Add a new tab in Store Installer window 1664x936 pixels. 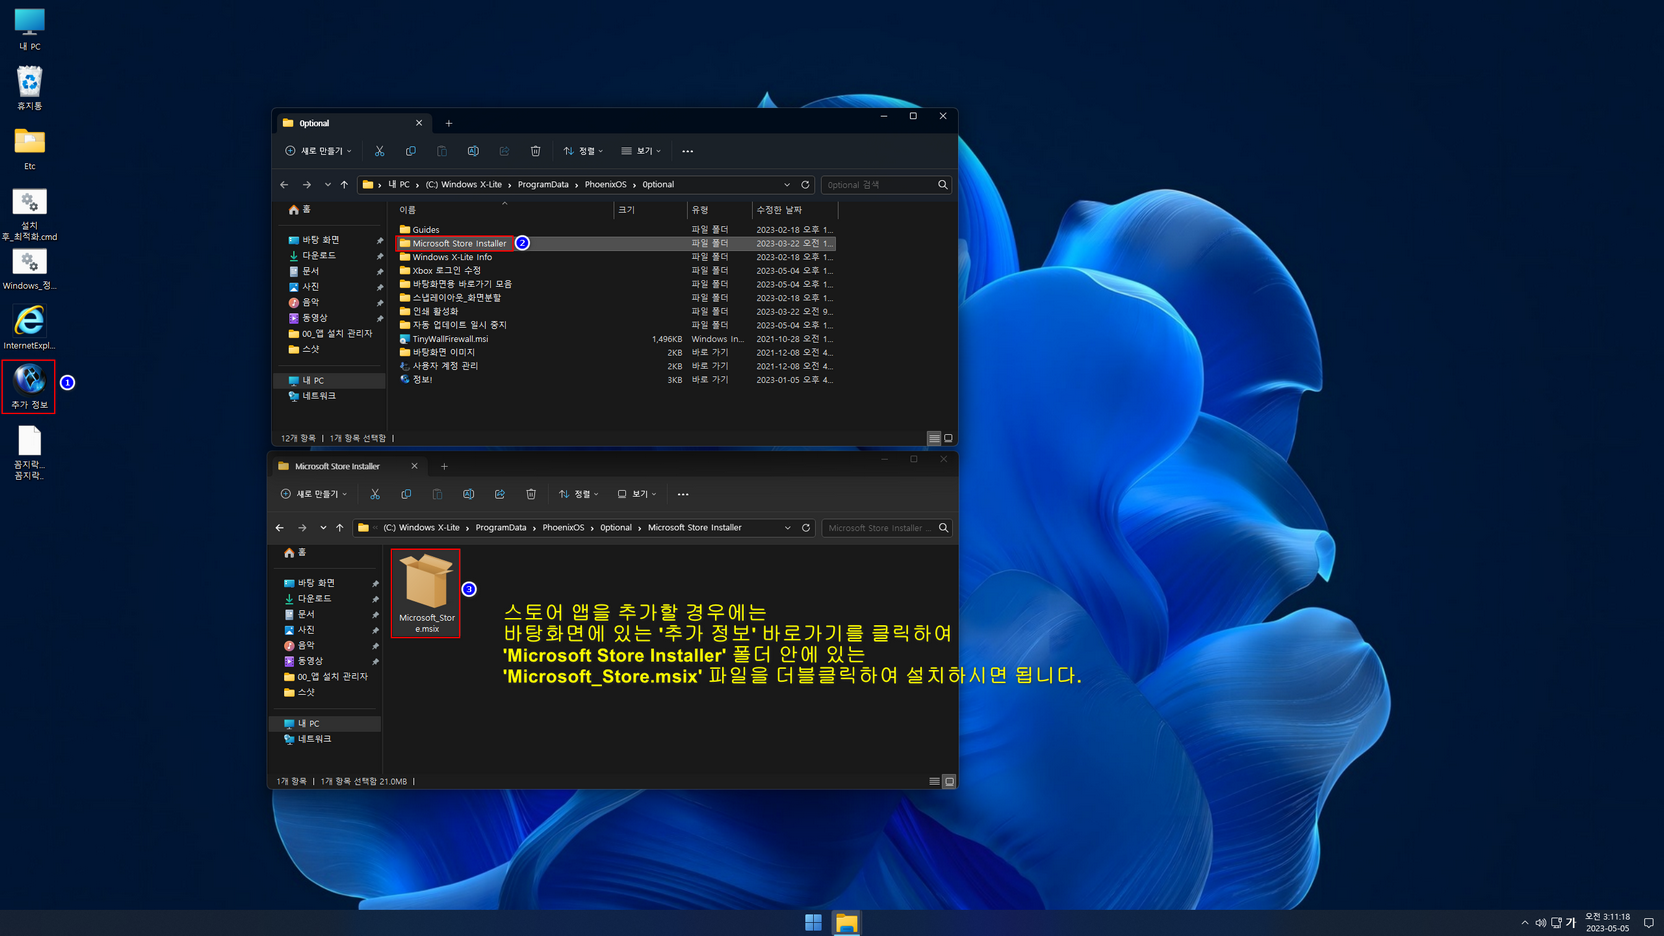(444, 466)
